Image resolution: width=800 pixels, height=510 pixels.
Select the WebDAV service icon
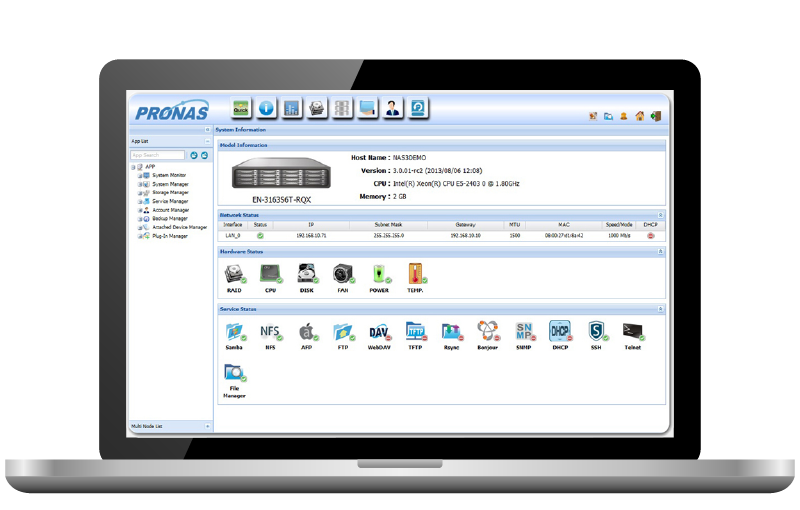tap(379, 332)
